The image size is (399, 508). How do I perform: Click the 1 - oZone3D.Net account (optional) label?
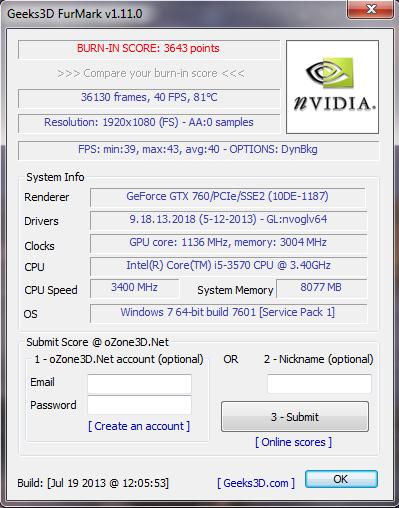(119, 359)
